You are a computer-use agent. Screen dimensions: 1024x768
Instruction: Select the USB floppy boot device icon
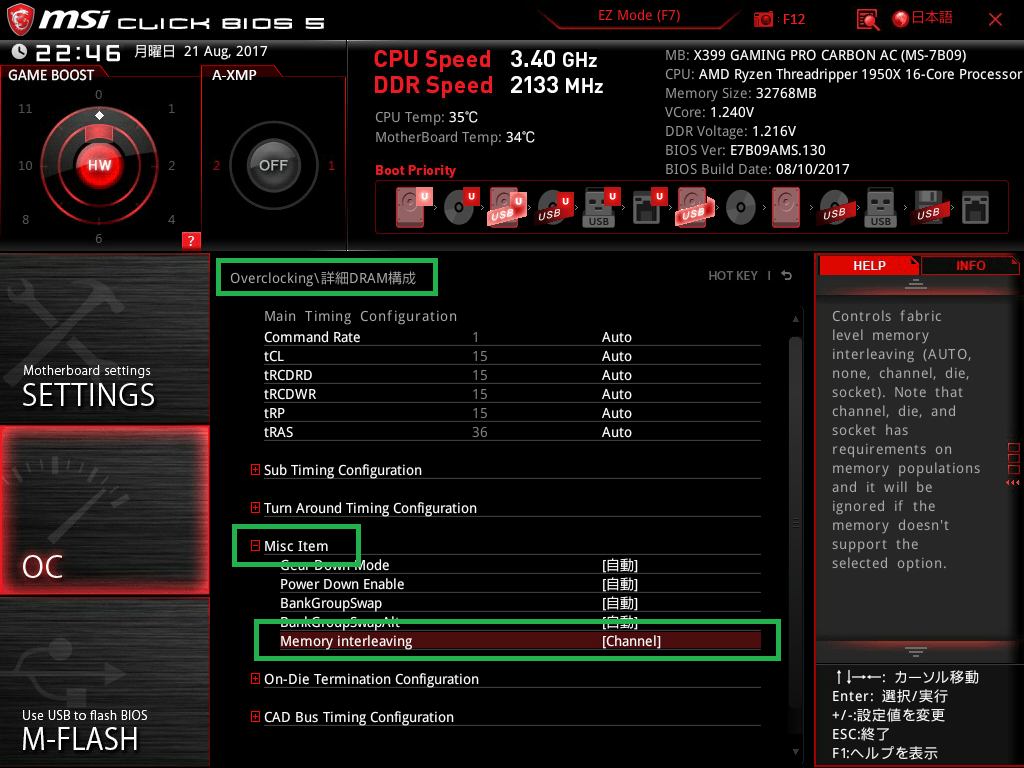pyautogui.click(x=928, y=208)
